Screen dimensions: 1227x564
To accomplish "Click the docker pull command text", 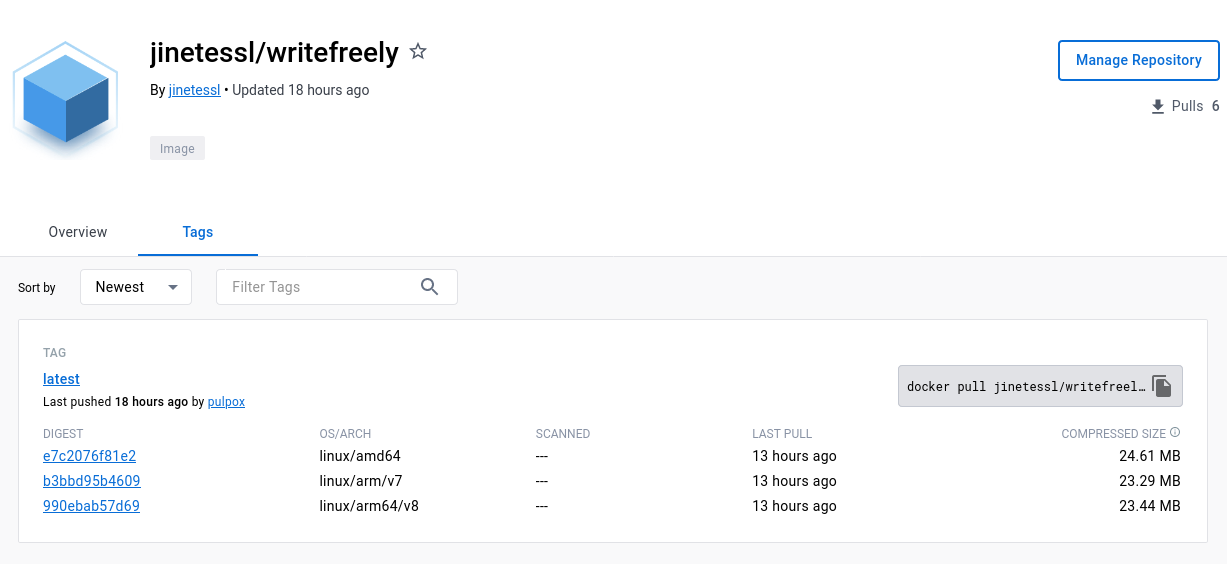I will 1025,387.
